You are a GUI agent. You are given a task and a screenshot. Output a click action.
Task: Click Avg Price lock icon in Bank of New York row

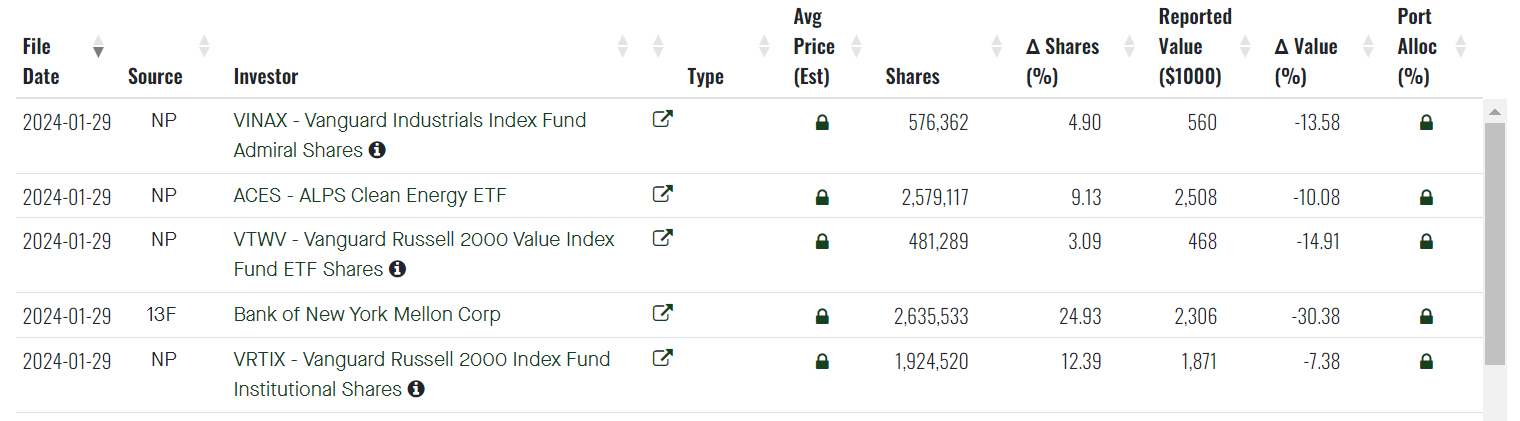point(822,317)
